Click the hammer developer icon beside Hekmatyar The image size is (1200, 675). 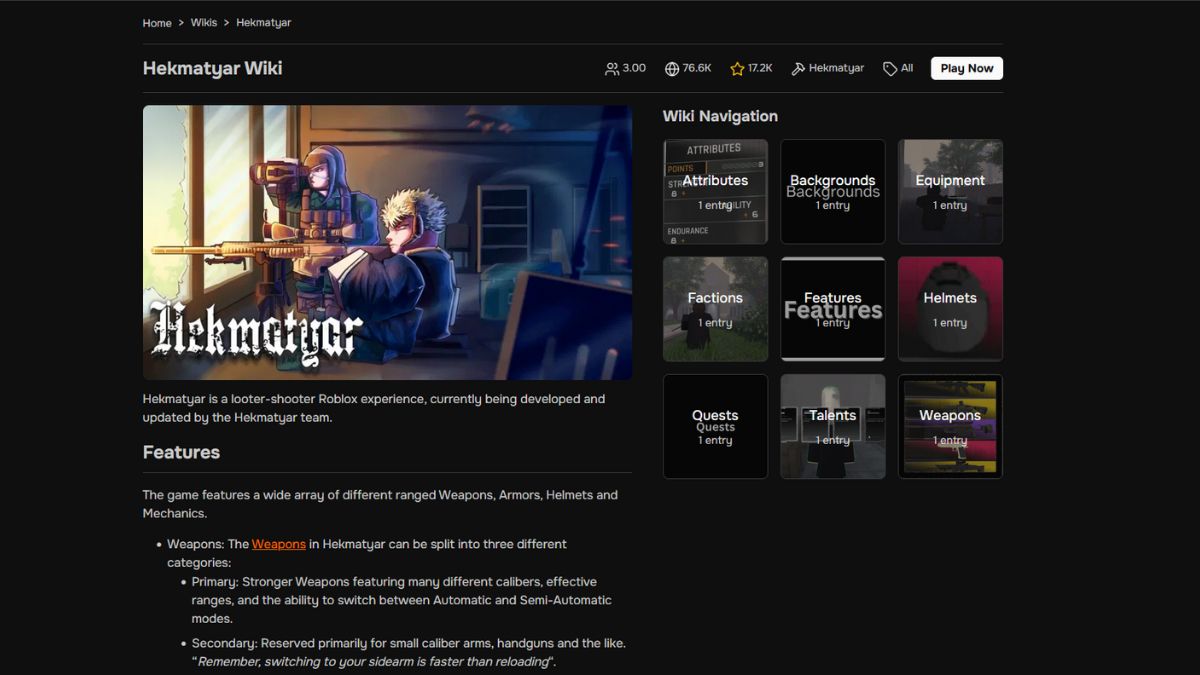798,69
